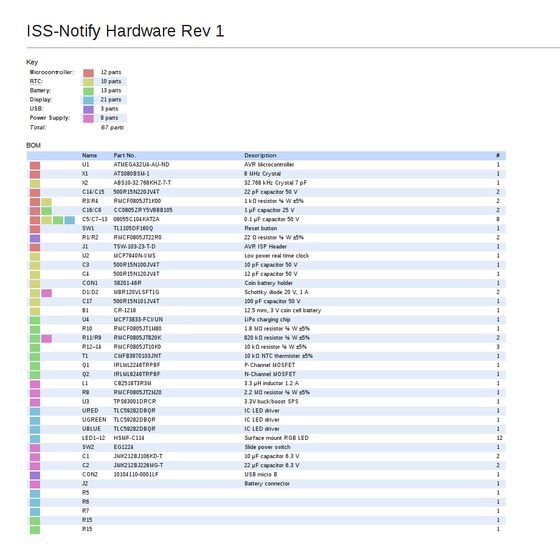The width and height of the screenshot is (560, 559).
Task: Select part number 'ATMEGA32U4-AU-ND'
Action: tap(141, 165)
